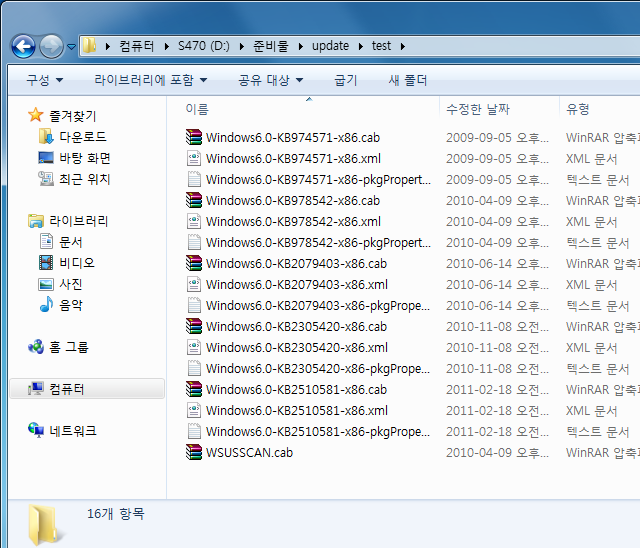
Task: Open the 사진 library
Action: (x=71, y=284)
